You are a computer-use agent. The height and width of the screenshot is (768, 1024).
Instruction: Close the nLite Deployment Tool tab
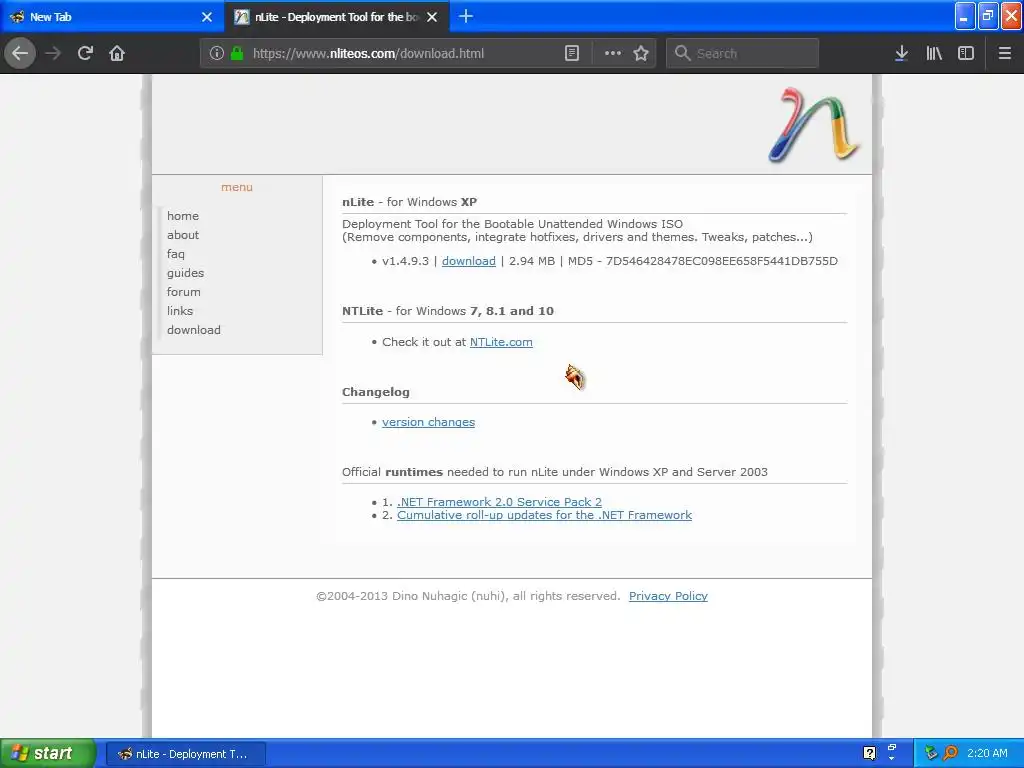click(x=432, y=17)
